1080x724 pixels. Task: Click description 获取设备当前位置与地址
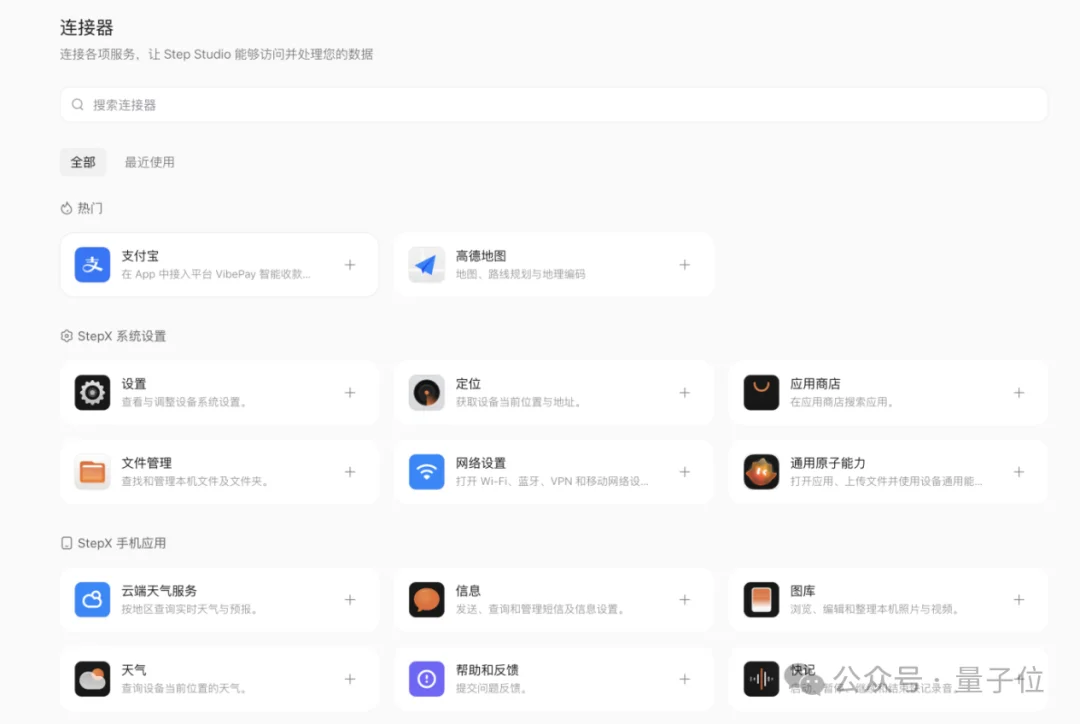pyautogui.click(x=518, y=402)
